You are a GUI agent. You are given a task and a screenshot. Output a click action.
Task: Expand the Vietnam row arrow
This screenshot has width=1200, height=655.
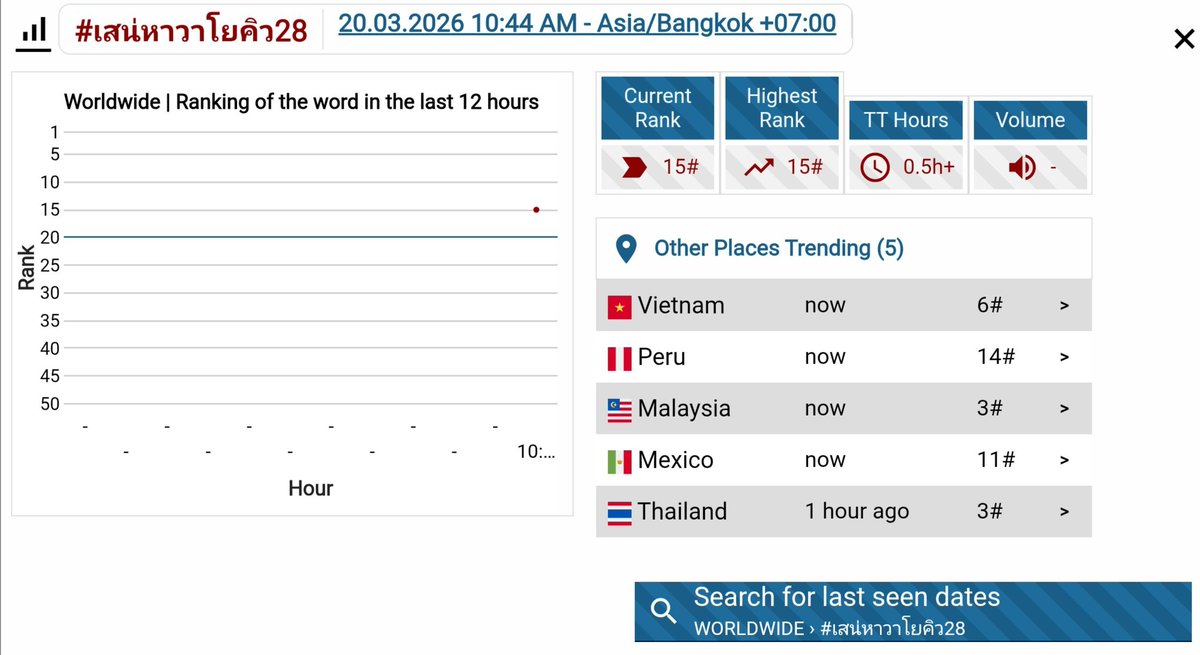click(x=1064, y=306)
